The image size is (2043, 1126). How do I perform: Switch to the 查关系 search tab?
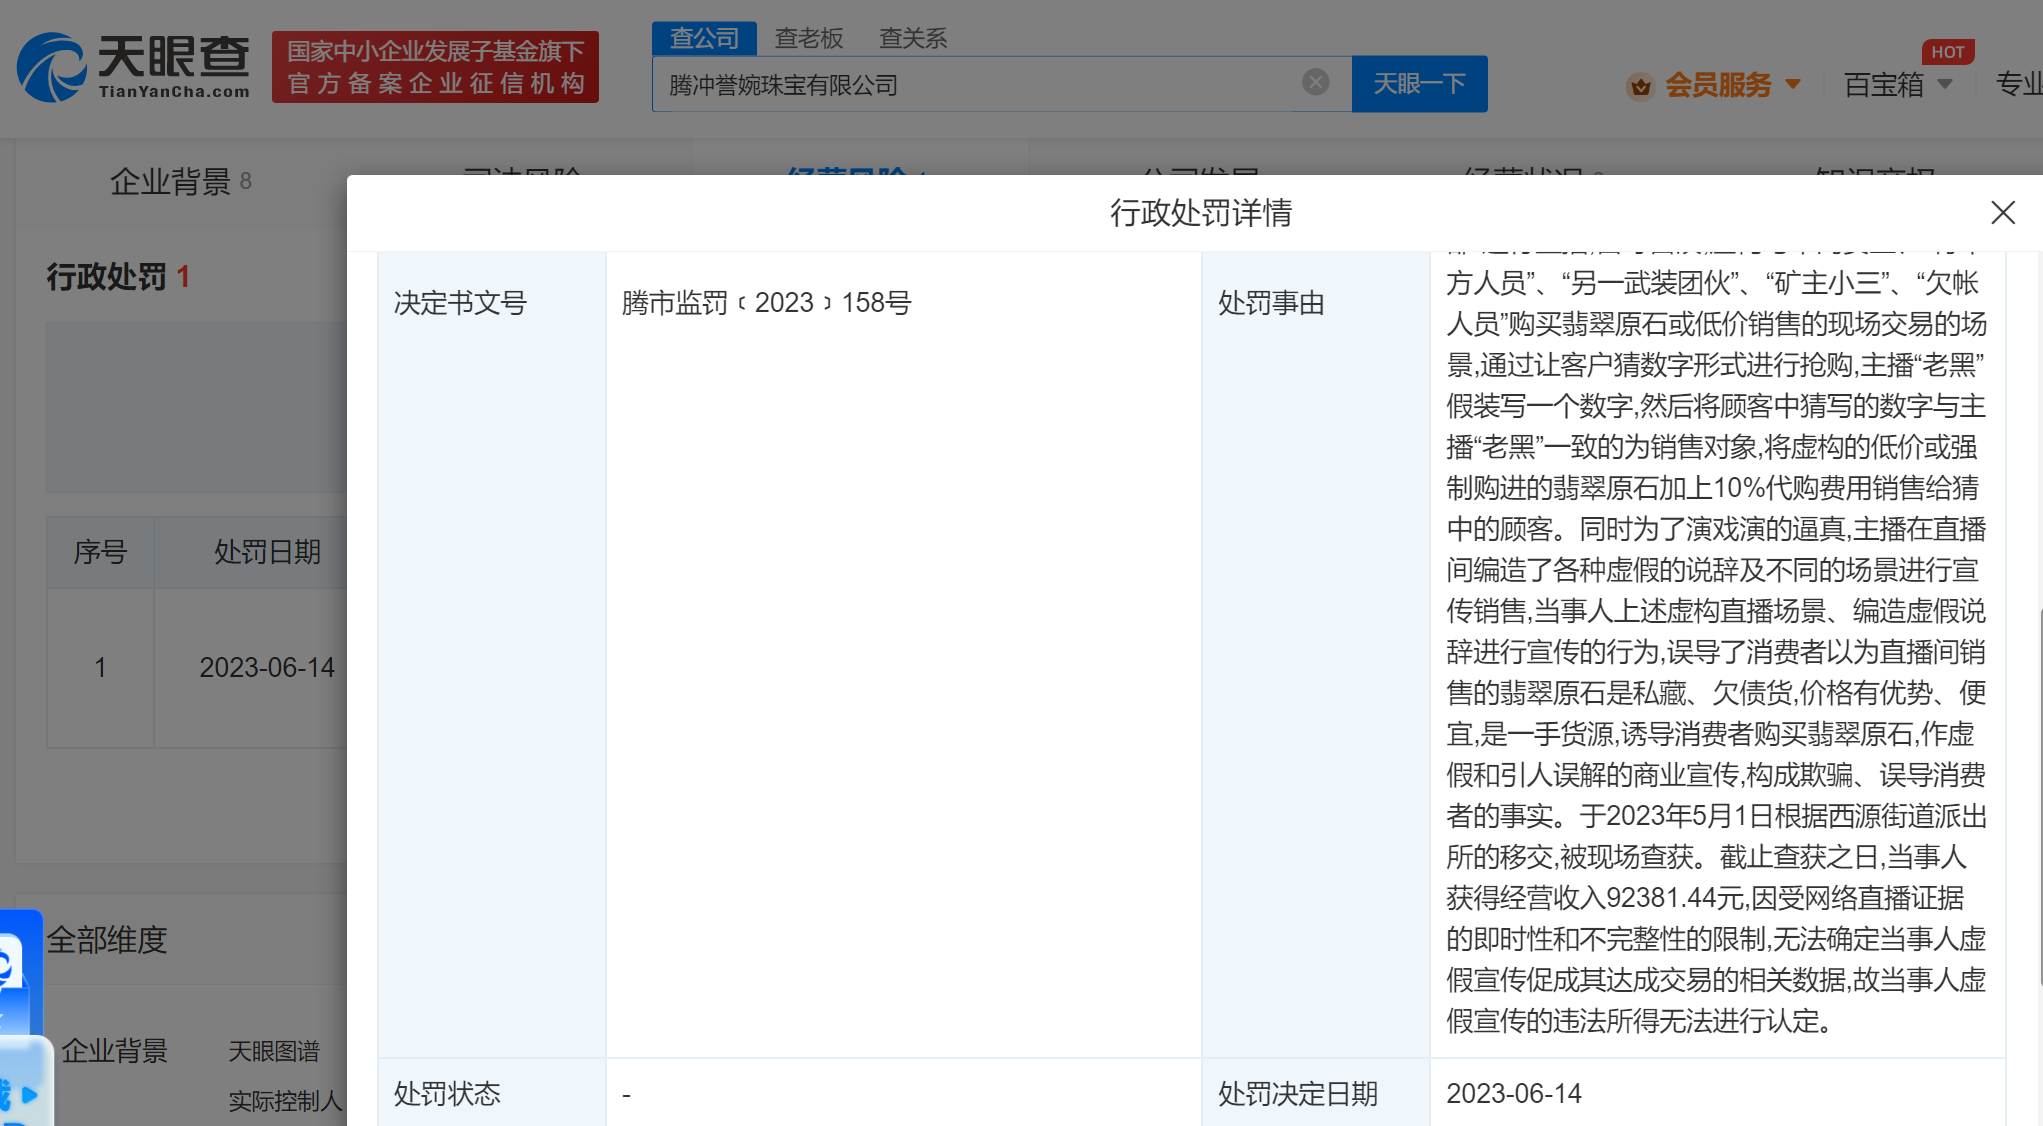click(912, 39)
